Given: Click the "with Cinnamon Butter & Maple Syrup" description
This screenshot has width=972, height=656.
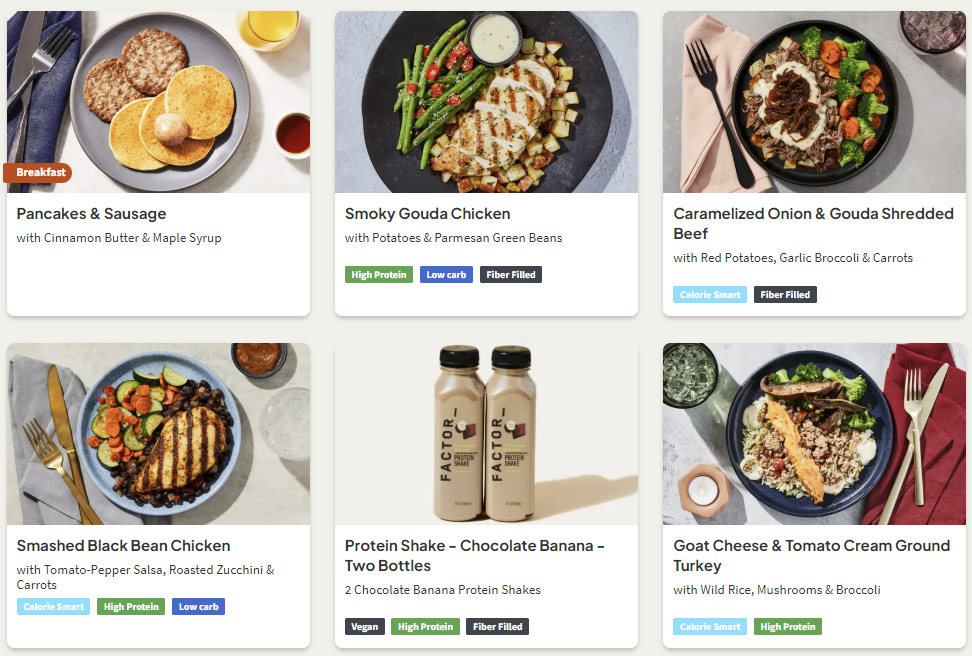Looking at the screenshot, I should (119, 238).
